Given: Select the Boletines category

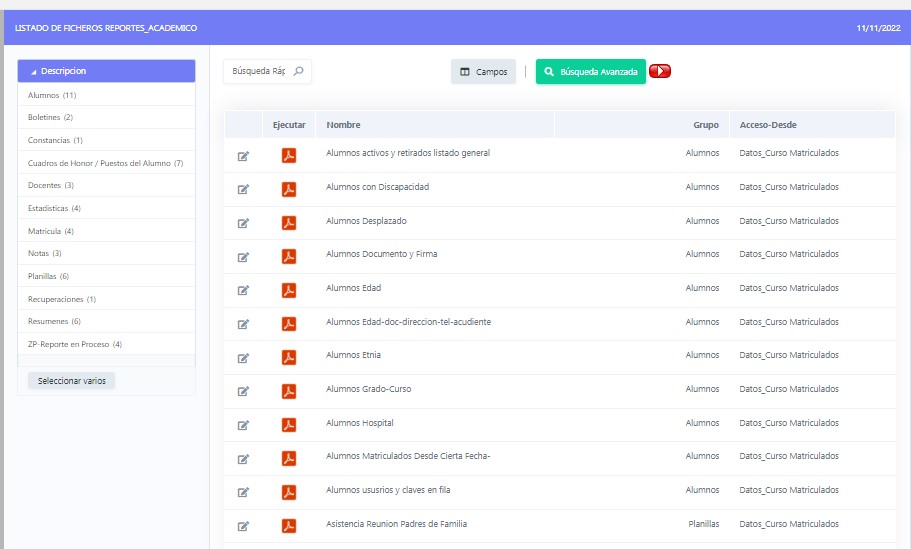Looking at the screenshot, I should [50, 118].
